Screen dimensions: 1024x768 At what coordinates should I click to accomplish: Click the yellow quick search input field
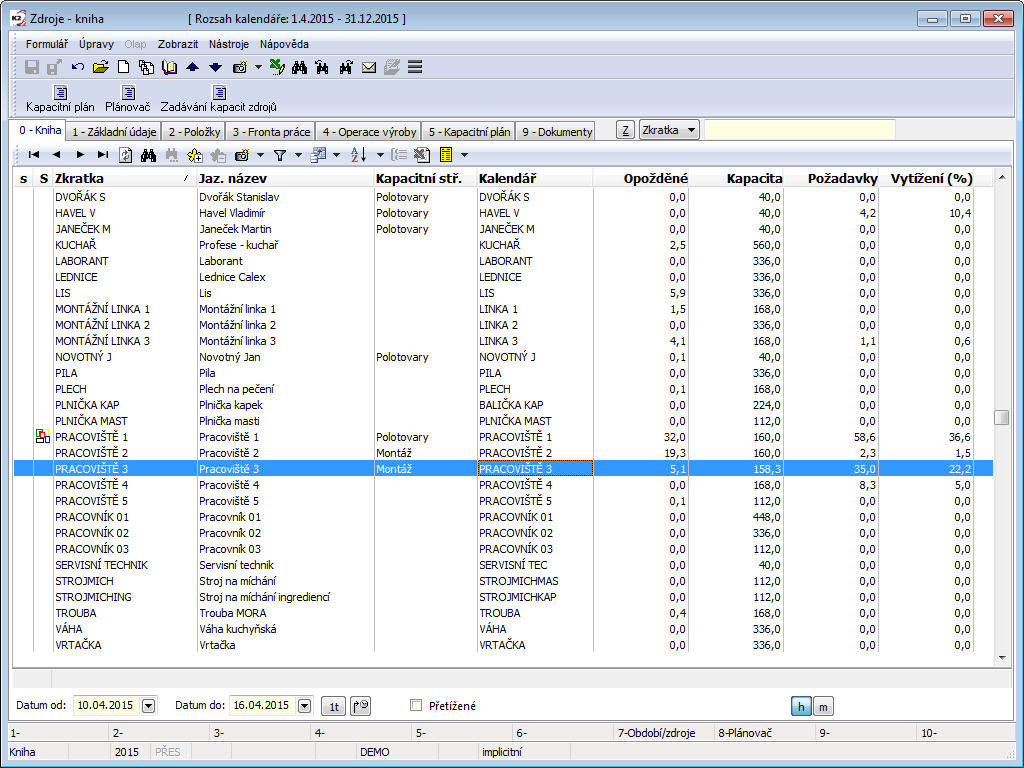click(x=798, y=130)
